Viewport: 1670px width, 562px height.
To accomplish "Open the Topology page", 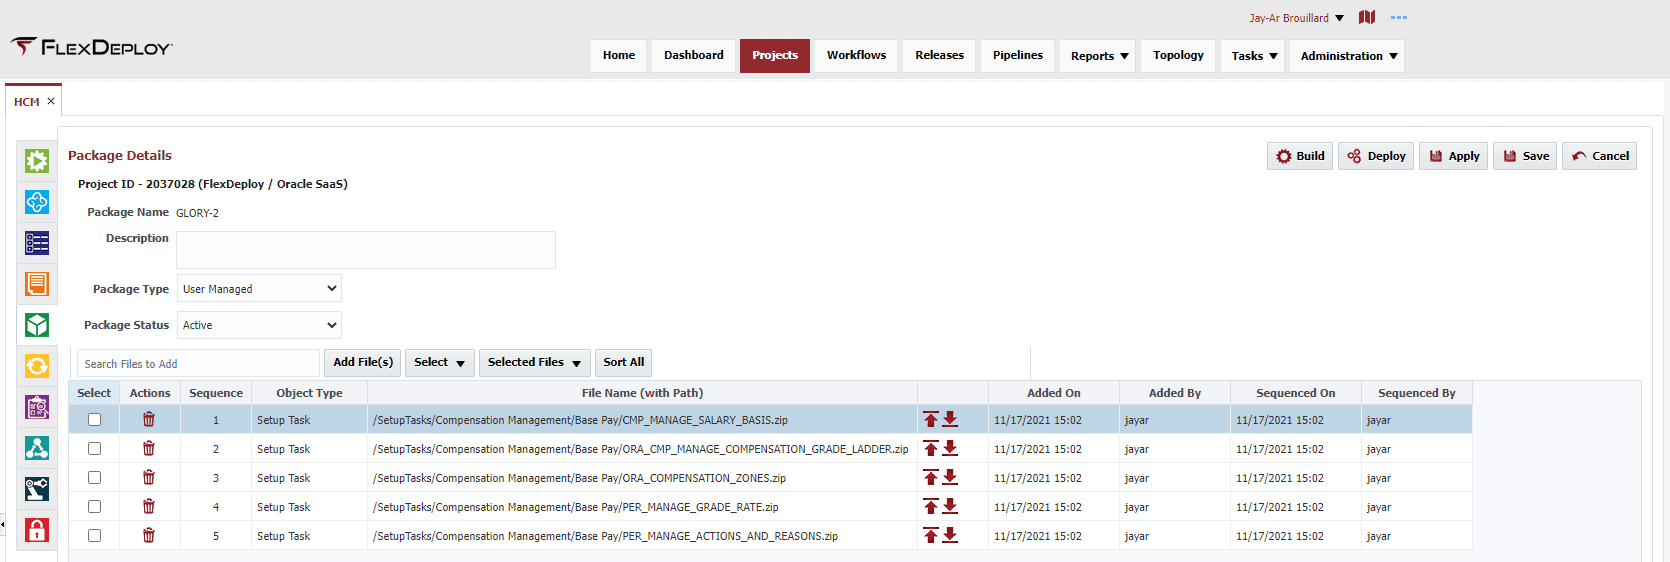I will click(1178, 56).
